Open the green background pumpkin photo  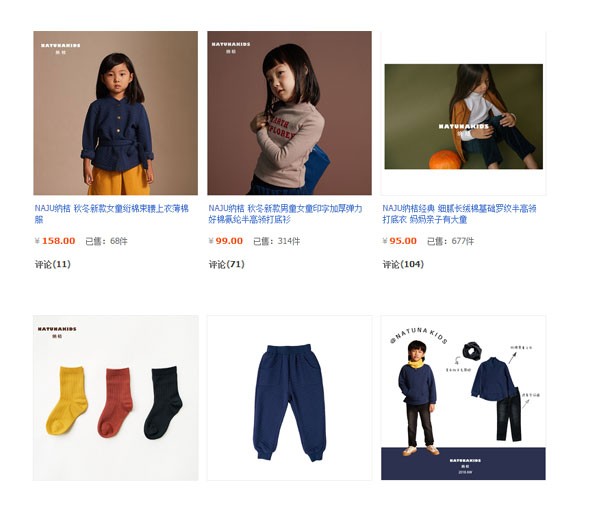[463, 116]
